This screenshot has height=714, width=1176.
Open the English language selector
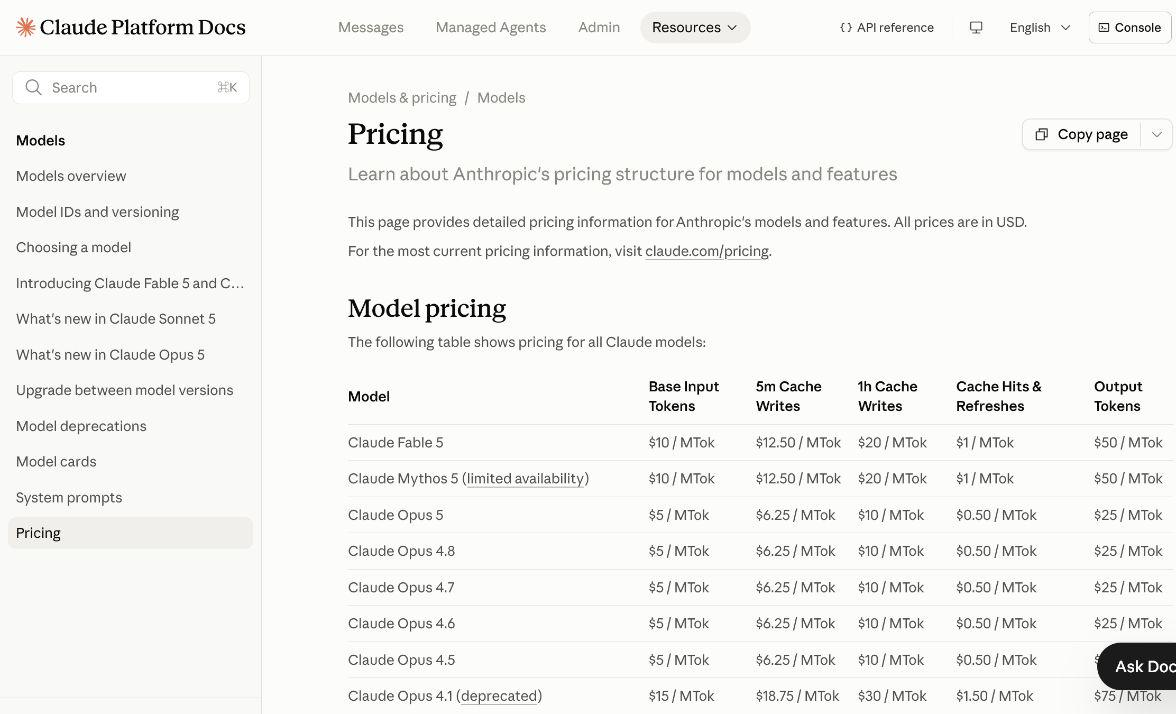[x=1040, y=28]
